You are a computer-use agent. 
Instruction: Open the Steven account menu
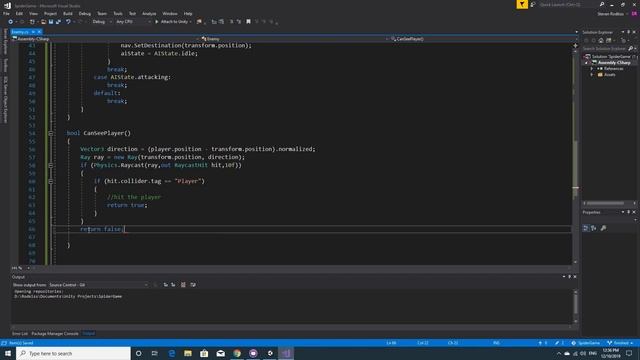[x=612, y=13]
